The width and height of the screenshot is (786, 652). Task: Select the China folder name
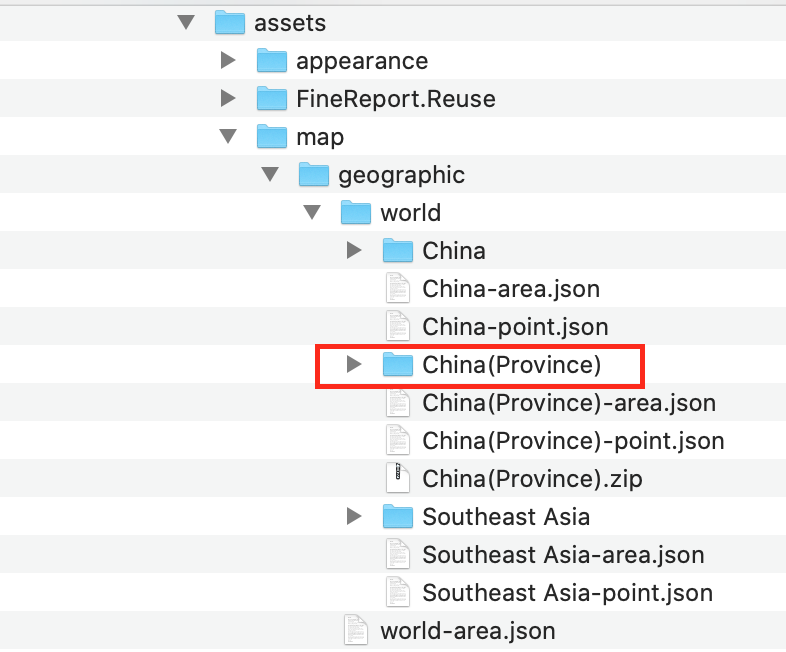pyautogui.click(x=454, y=251)
